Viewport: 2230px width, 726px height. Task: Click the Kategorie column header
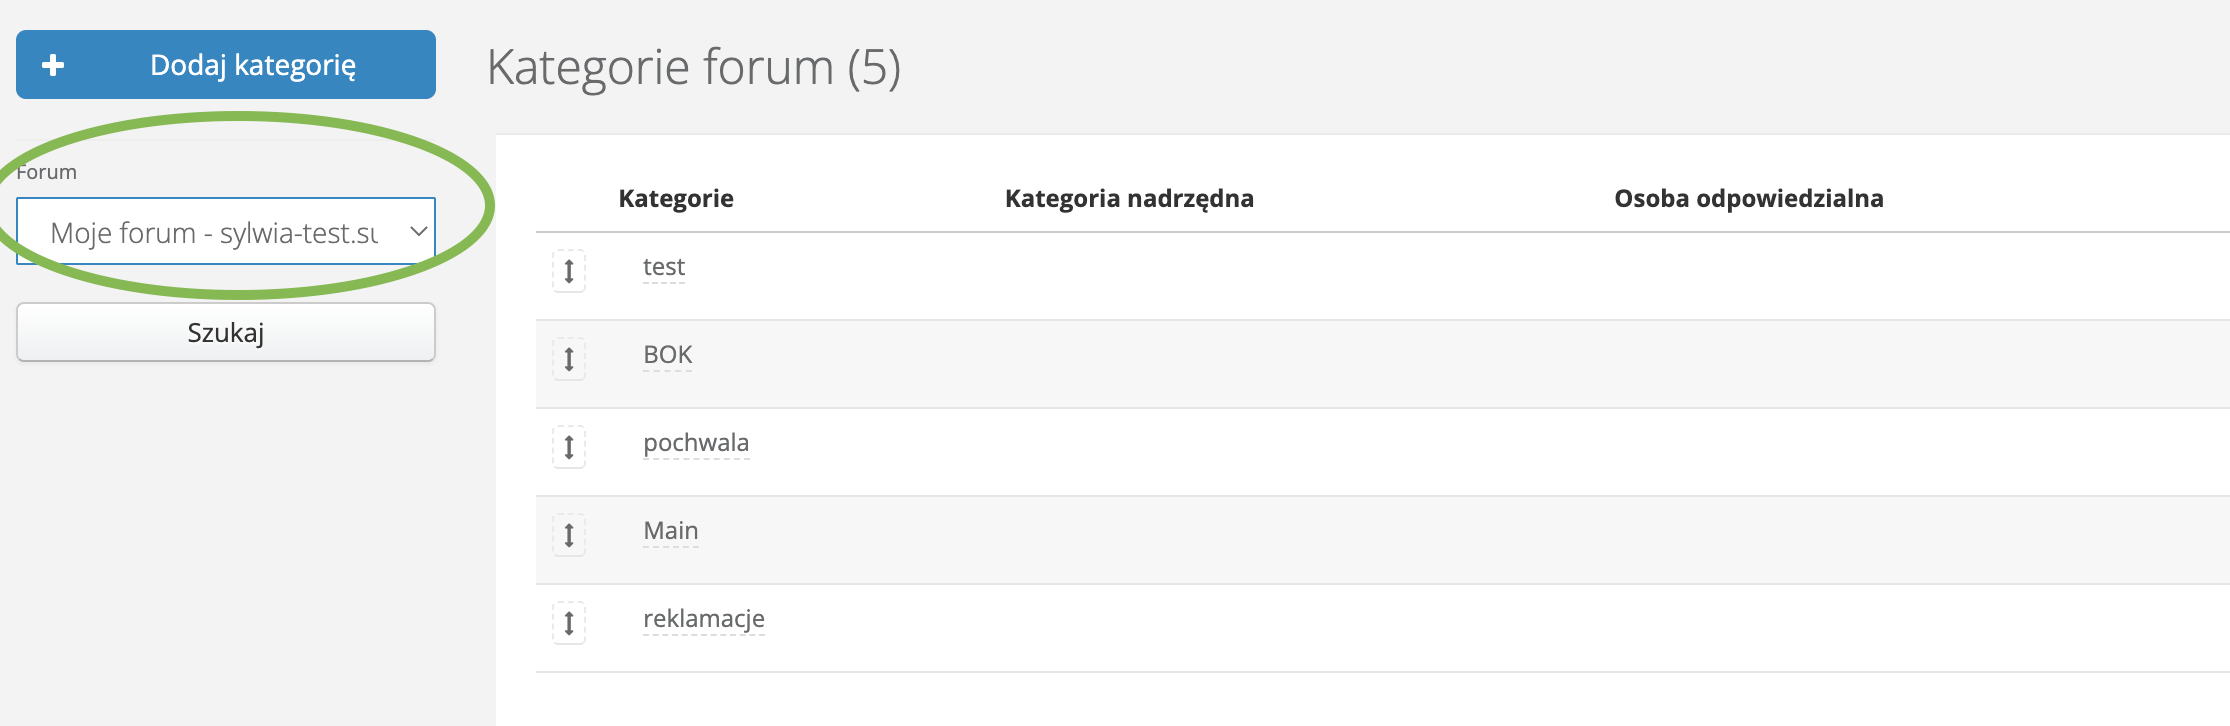point(675,198)
